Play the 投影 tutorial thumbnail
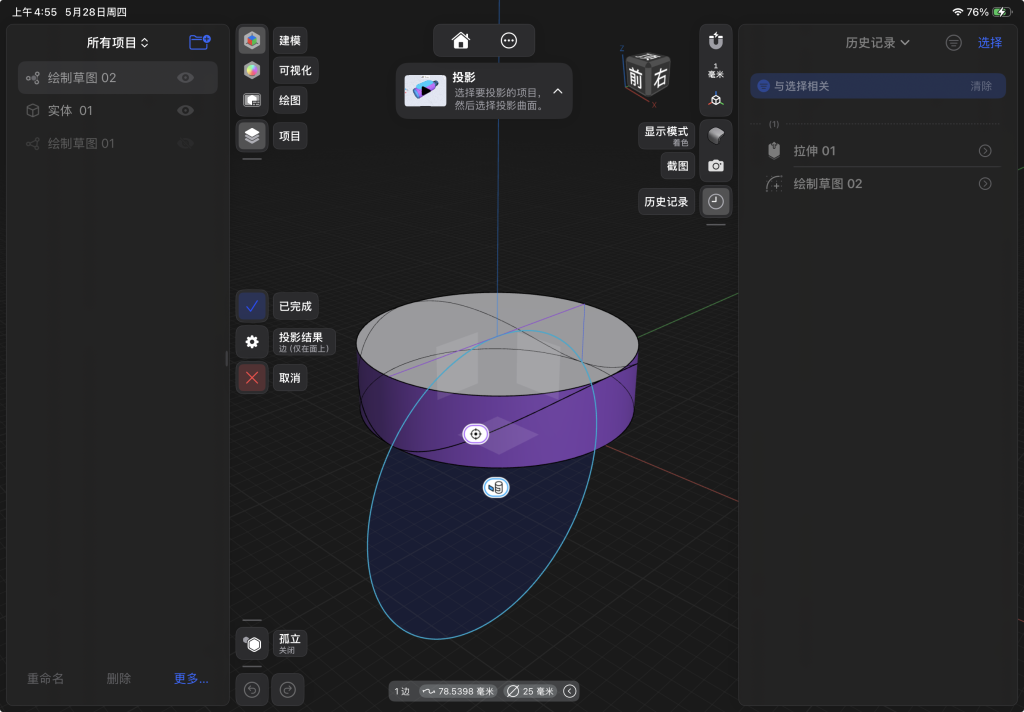The height and width of the screenshot is (712, 1024). point(425,91)
